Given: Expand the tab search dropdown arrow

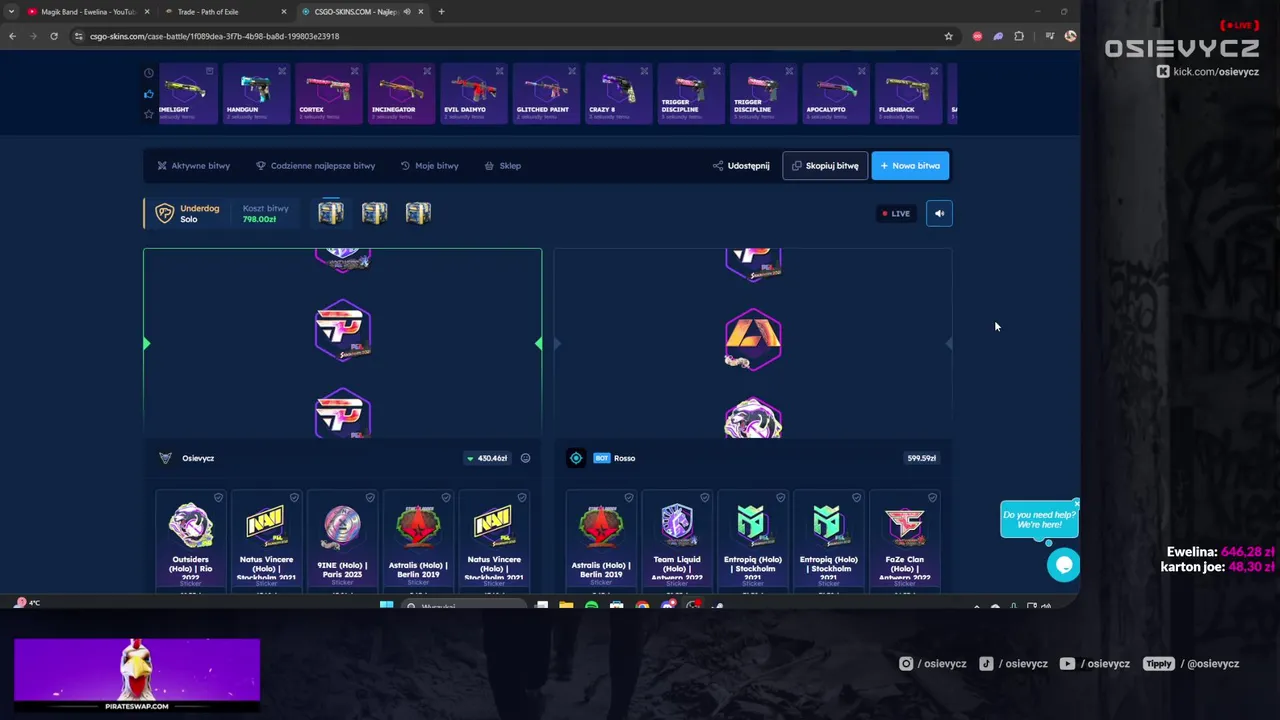Looking at the screenshot, I should 10,12.
